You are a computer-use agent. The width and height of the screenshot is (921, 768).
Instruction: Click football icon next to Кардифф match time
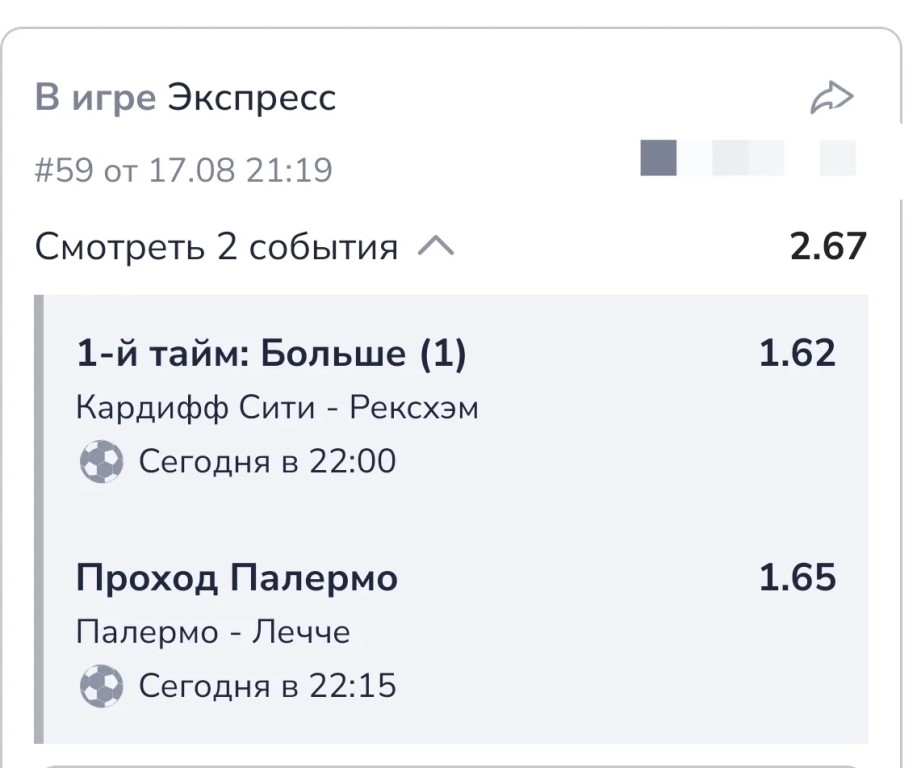tap(101, 462)
